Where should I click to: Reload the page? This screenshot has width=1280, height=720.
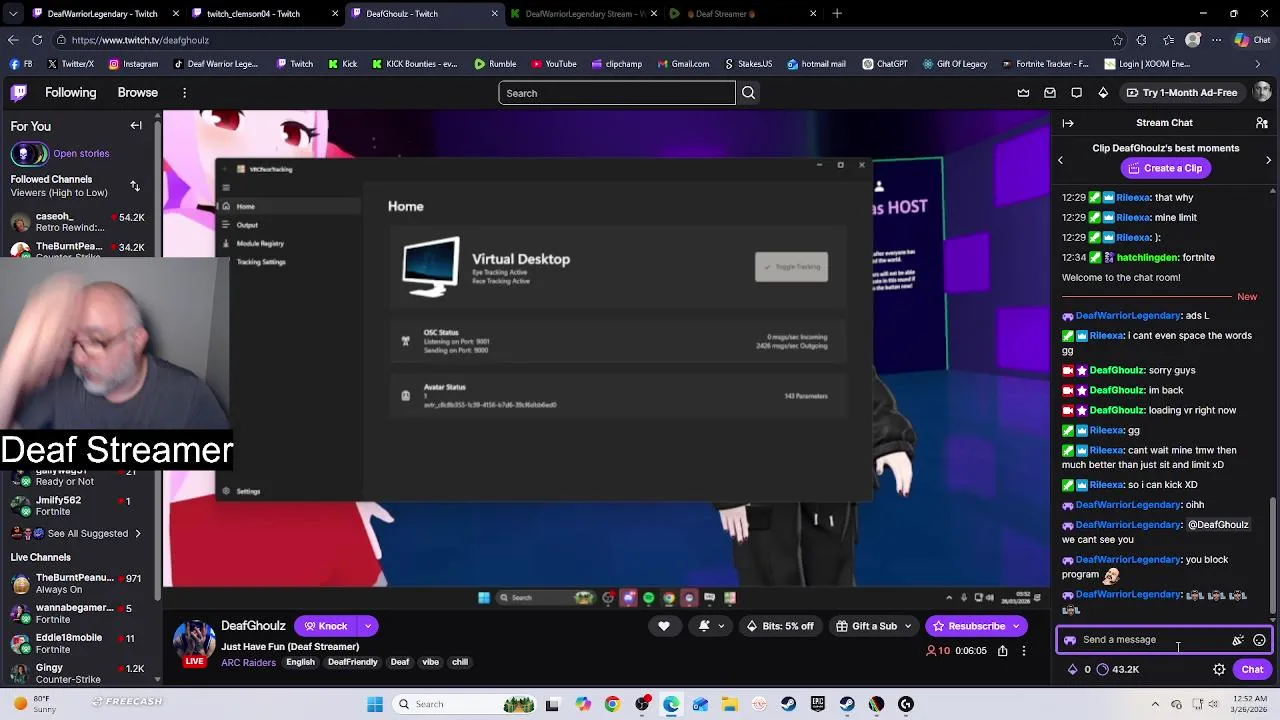click(x=37, y=40)
